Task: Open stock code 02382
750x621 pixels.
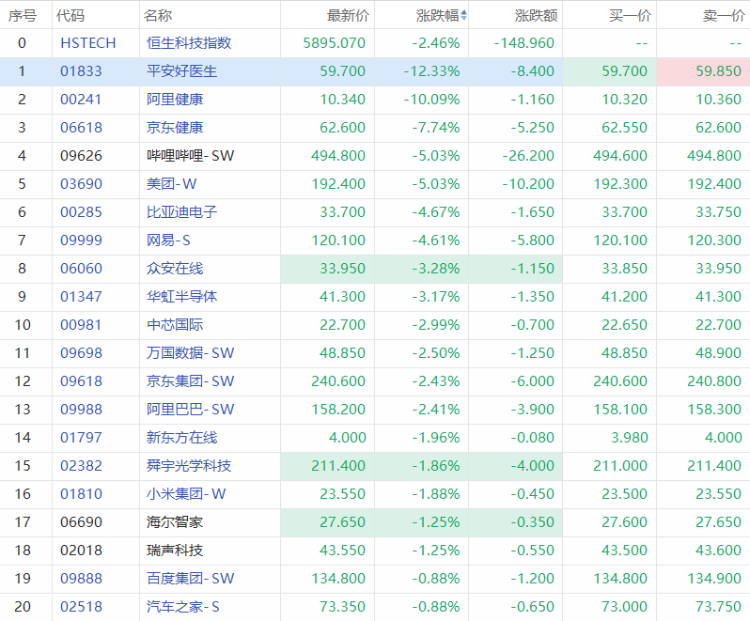Action: (81, 466)
